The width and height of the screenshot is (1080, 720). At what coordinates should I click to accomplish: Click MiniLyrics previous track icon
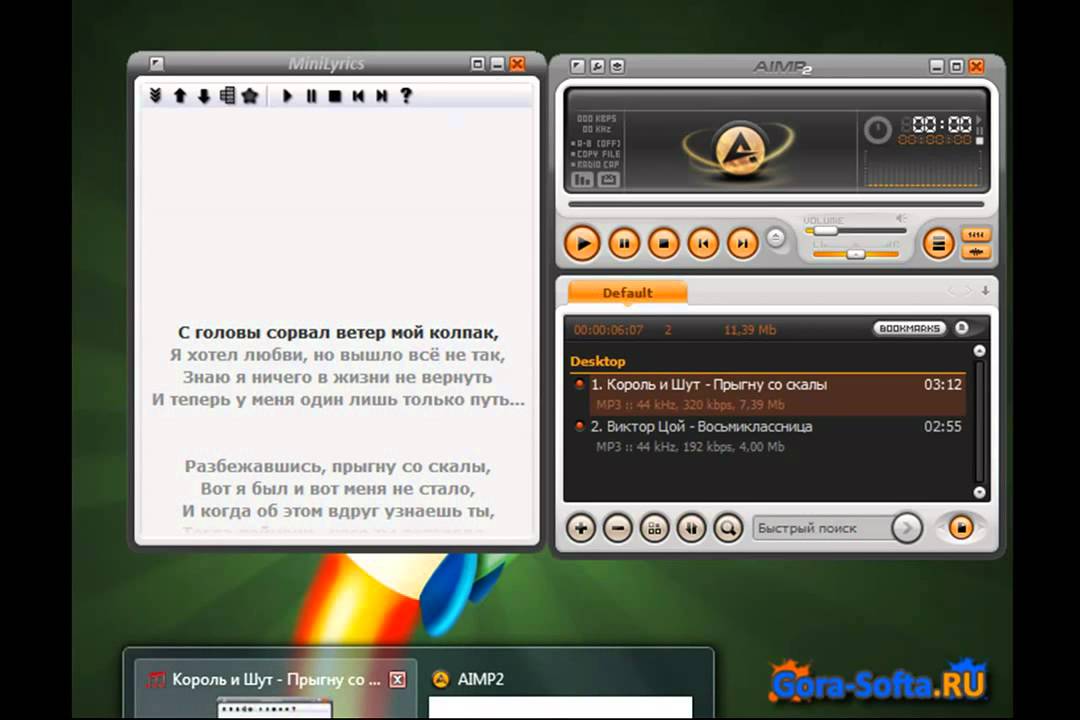(x=358, y=96)
